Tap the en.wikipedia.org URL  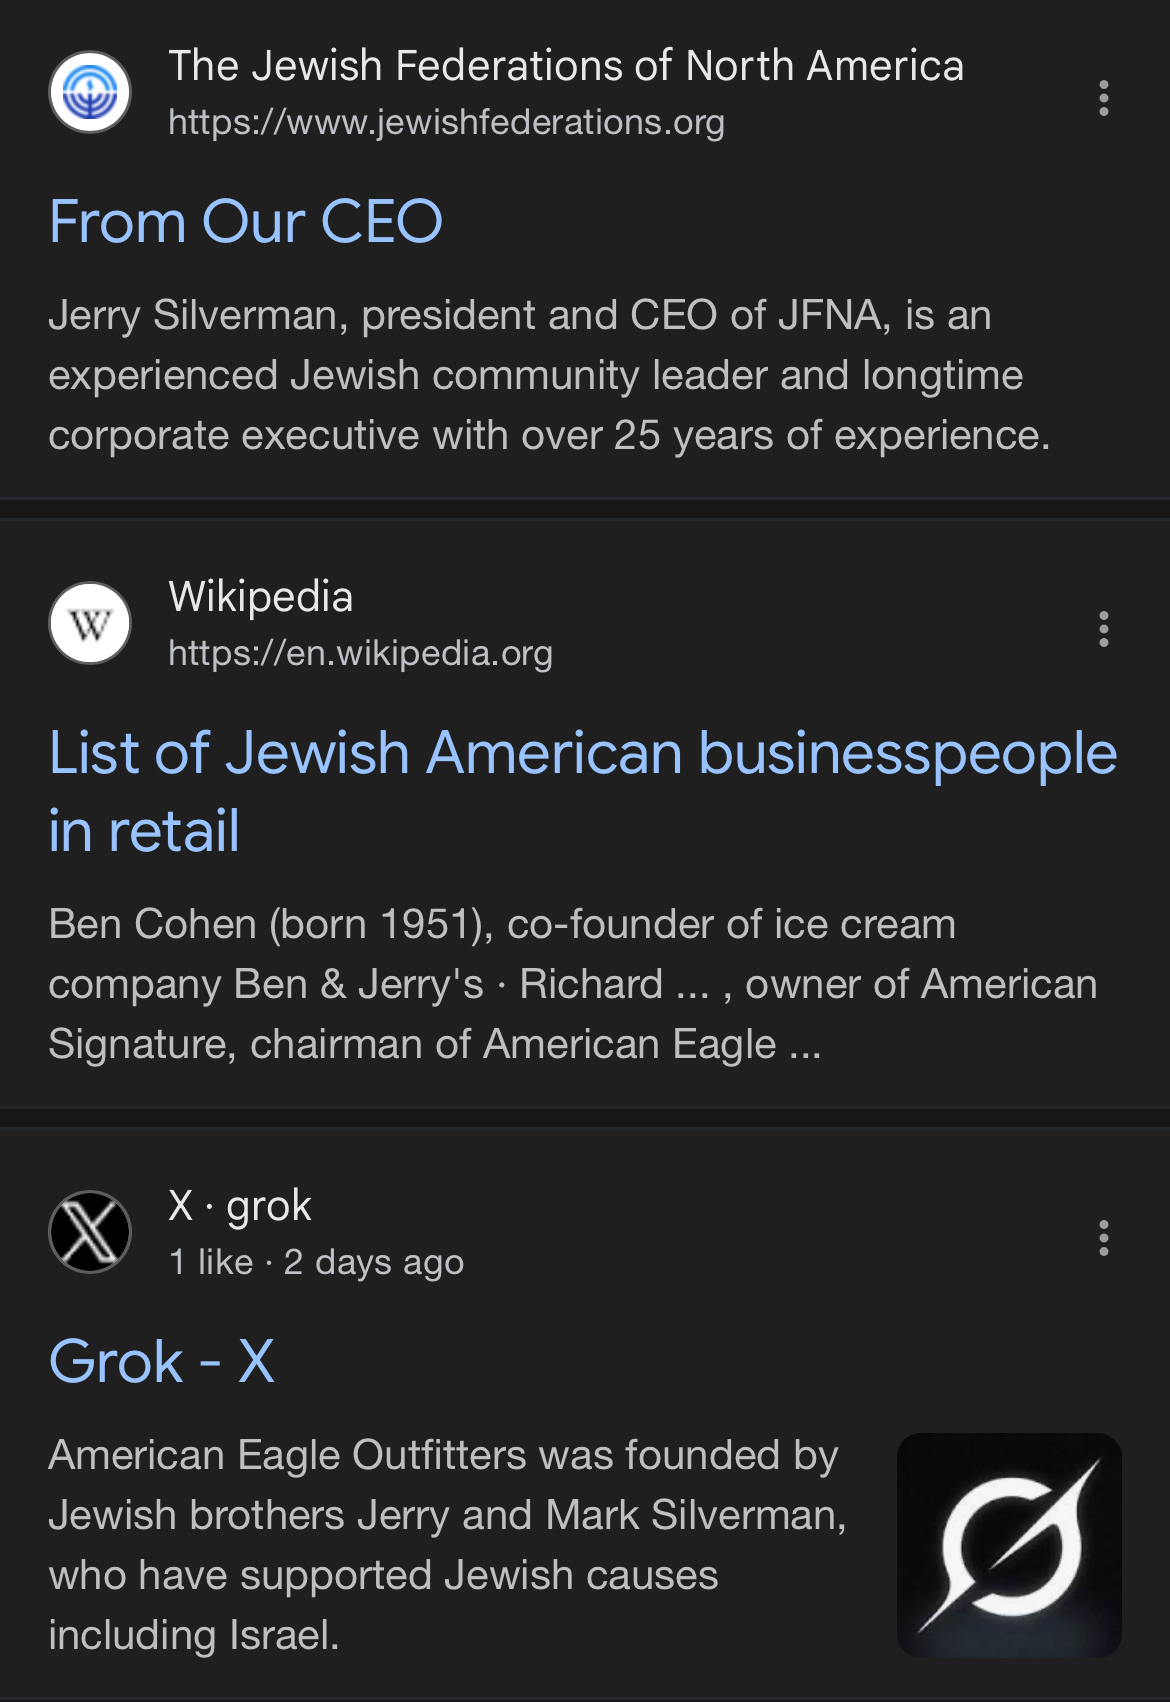[360, 653]
